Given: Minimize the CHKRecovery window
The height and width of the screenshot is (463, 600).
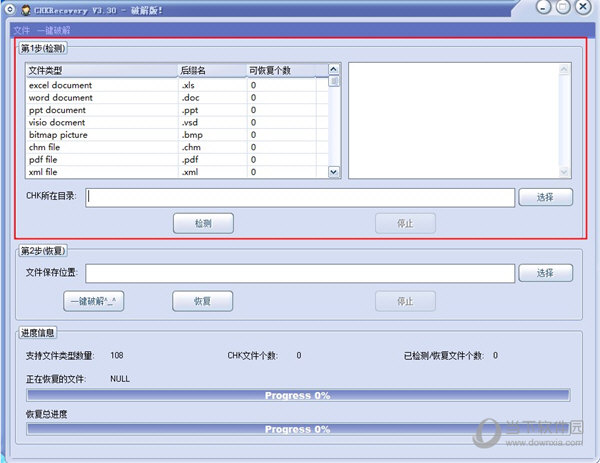Looking at the screenshot, I should pos(543,7).
